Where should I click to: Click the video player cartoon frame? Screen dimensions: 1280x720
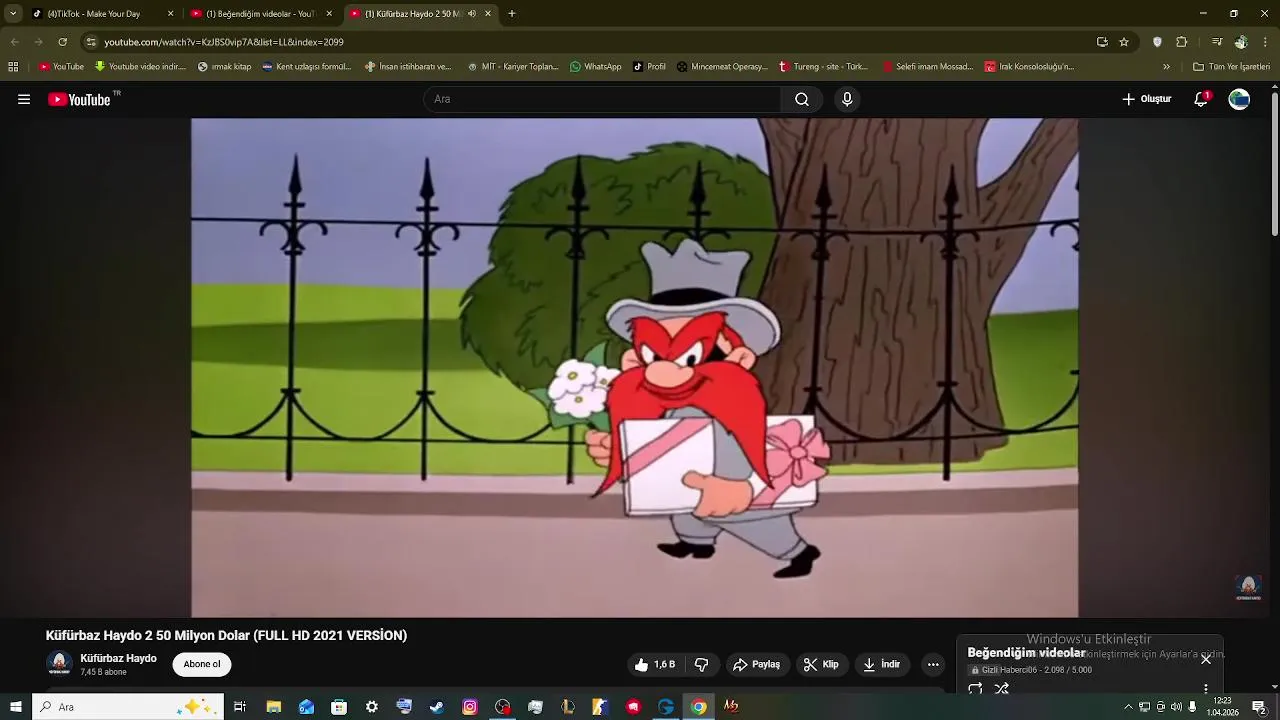pos(635,368)
